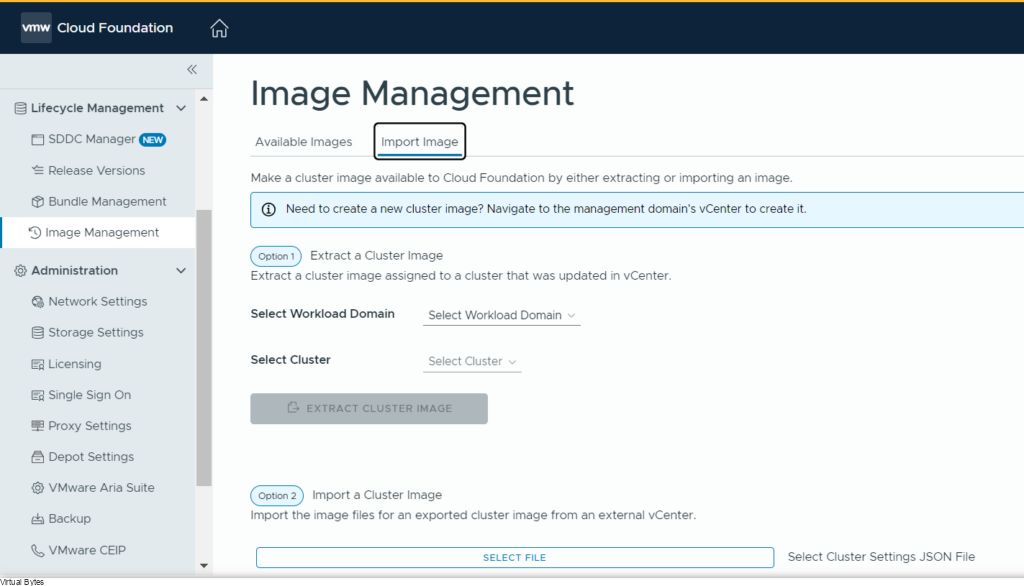
Task: Collapse the Administration section chevron
Action: (x=181, y=271)
